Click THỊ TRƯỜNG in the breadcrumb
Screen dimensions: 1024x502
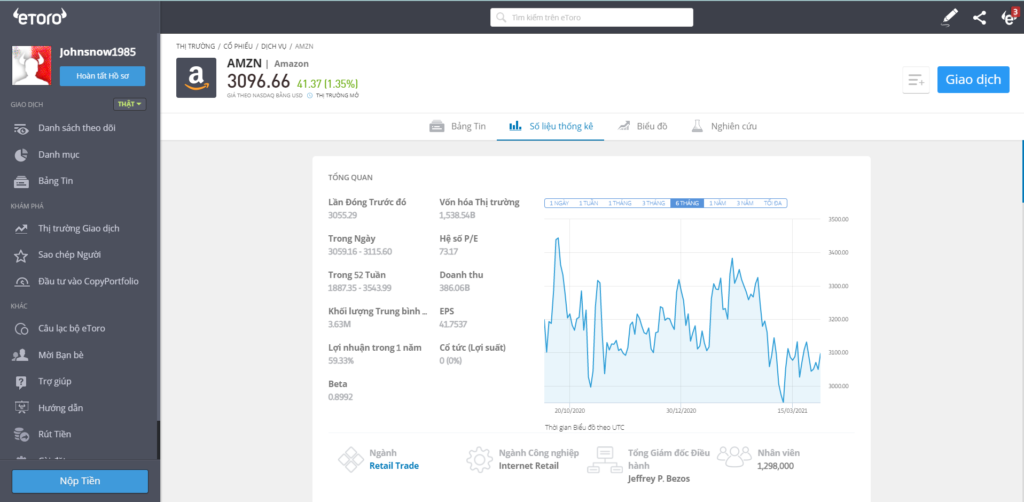pos(195,47)
